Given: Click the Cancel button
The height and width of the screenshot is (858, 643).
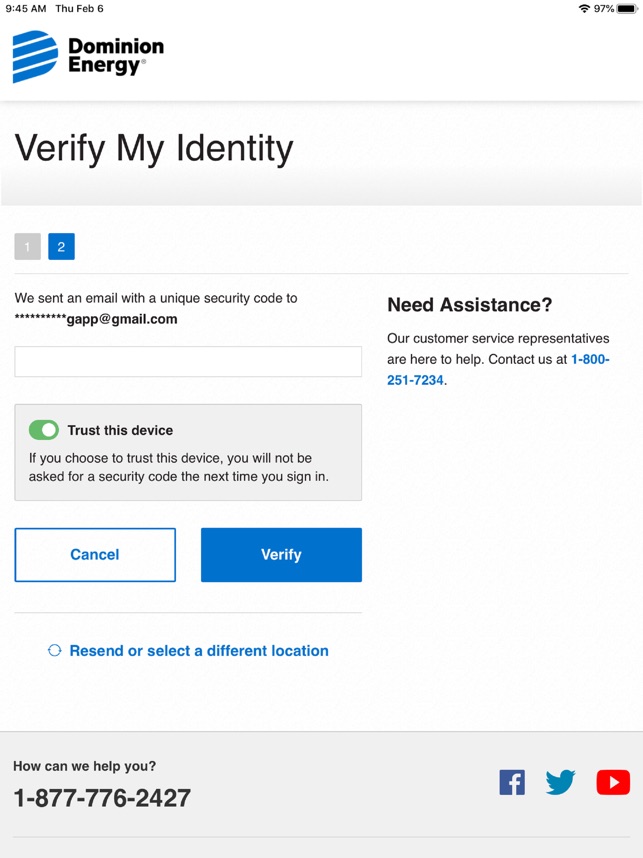Looking at the screenshot, I should point(95,554).
